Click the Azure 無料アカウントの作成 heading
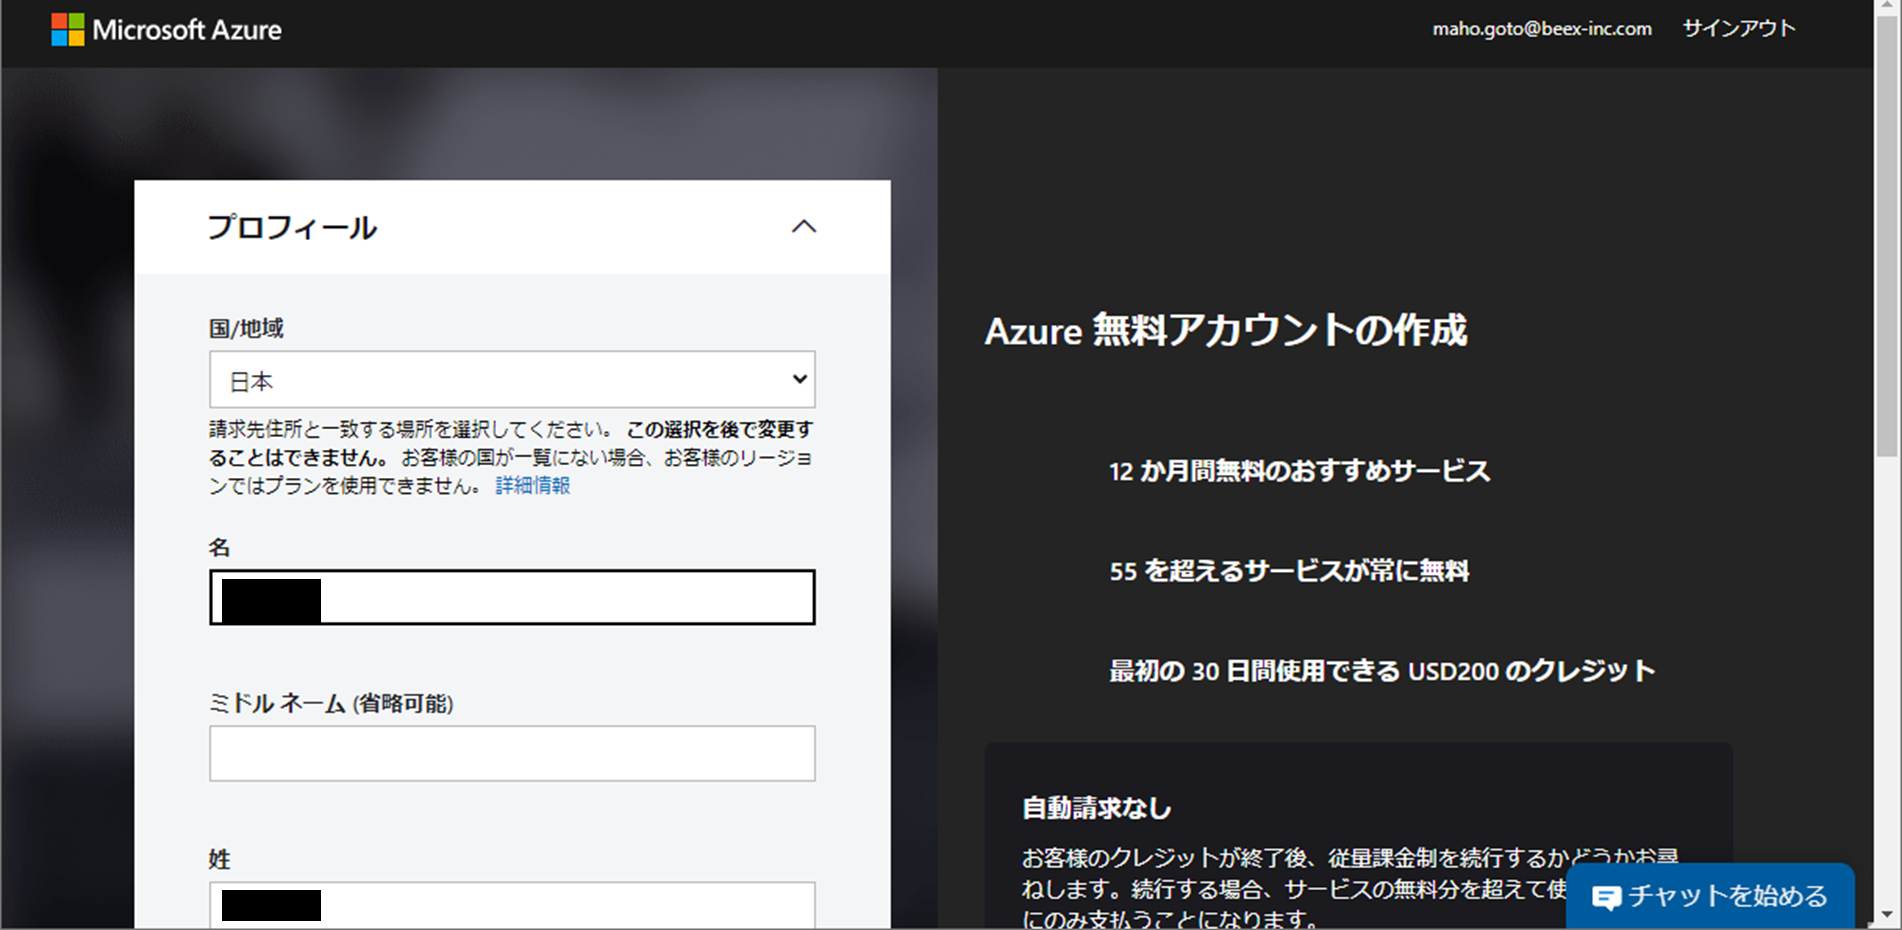1902x930 pixels. point(1226,330)
